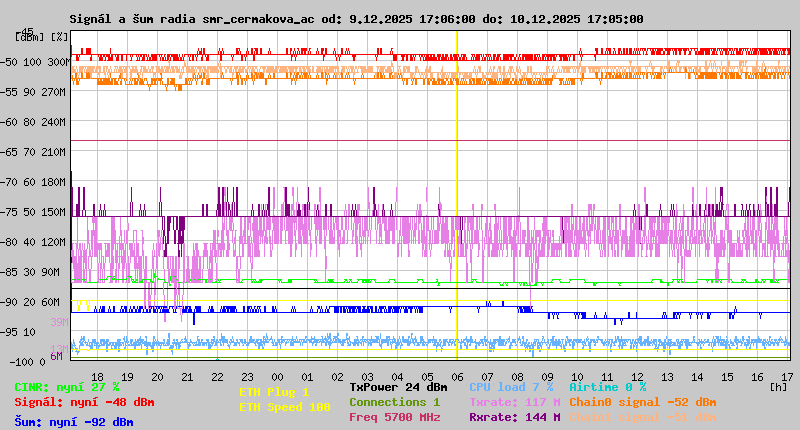This screenshot has width=800, height=430.
Task: Click the hour '01' x-axis label
Action: coord(307,377)
